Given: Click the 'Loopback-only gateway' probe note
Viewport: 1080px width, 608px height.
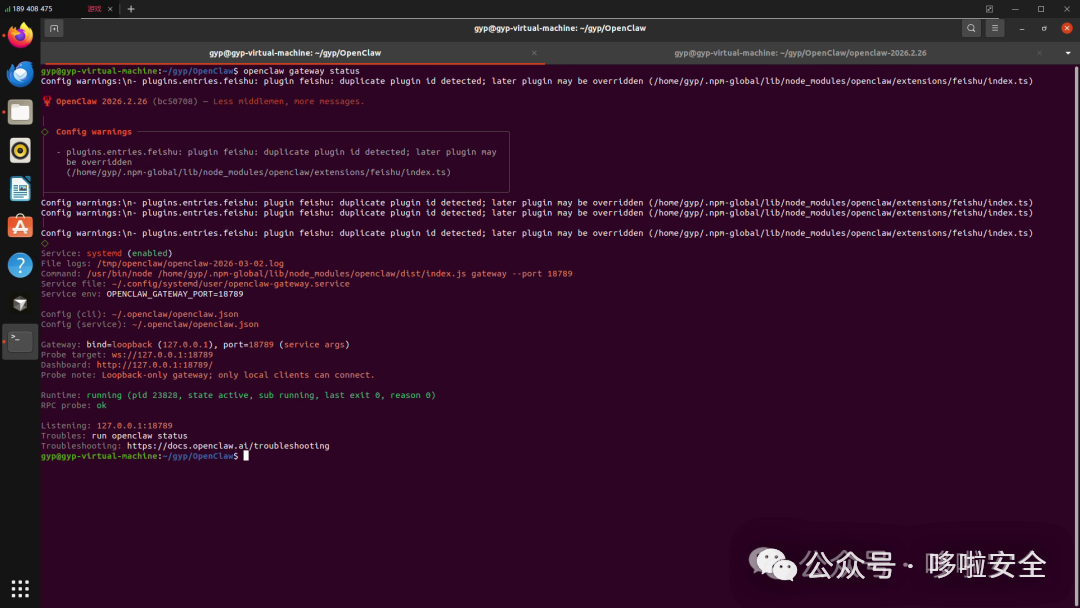Looking at the screenshot, I should pos(238,375).
